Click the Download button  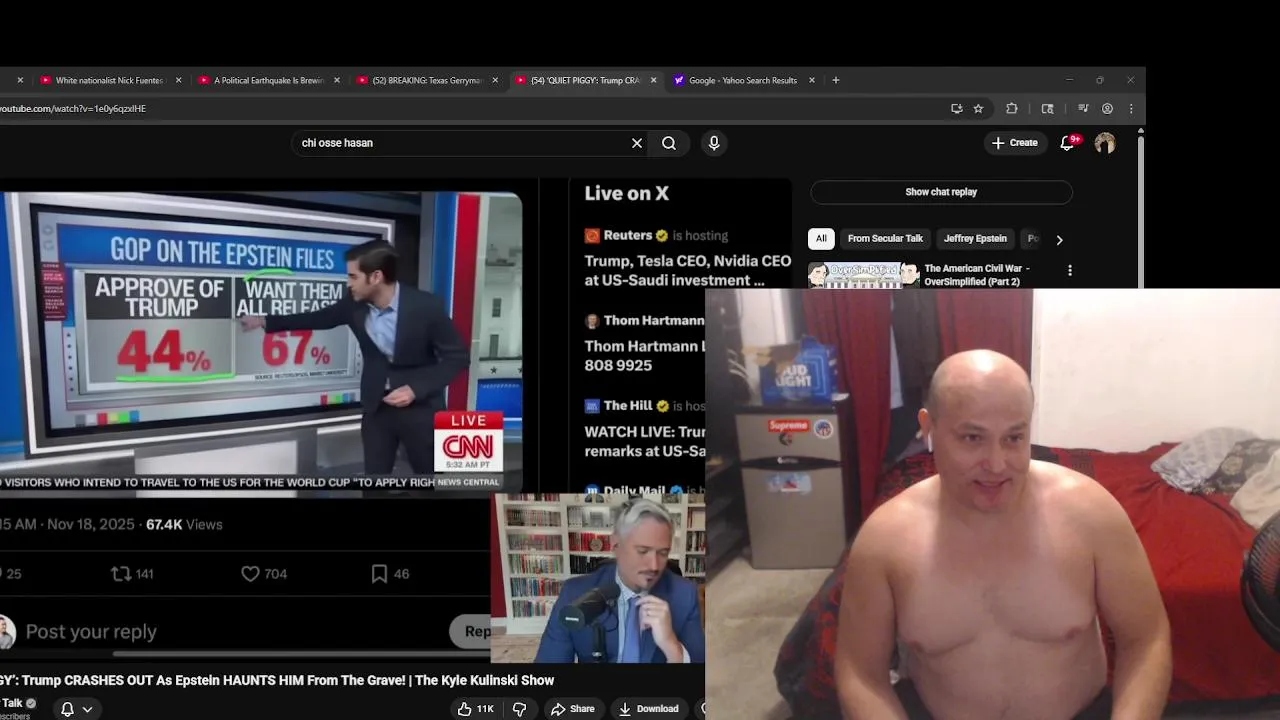click(648, 709)
